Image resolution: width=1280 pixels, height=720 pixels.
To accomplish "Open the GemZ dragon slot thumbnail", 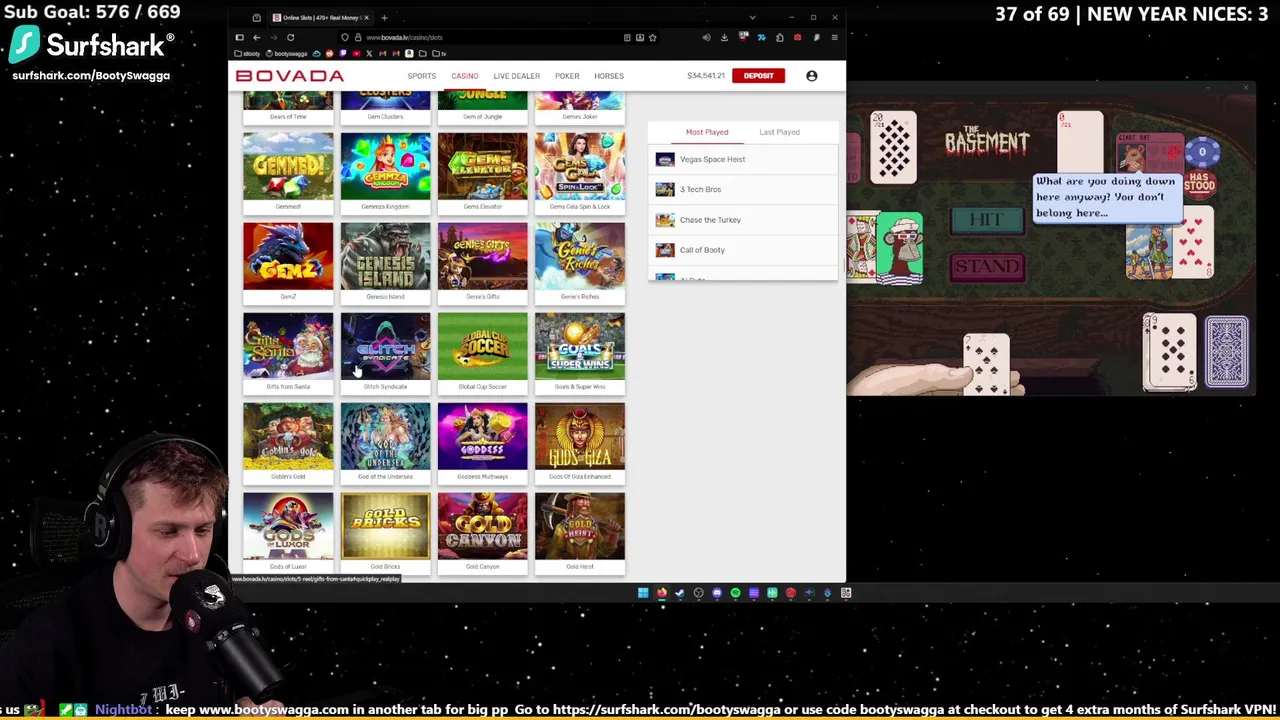I will point(288,257).
